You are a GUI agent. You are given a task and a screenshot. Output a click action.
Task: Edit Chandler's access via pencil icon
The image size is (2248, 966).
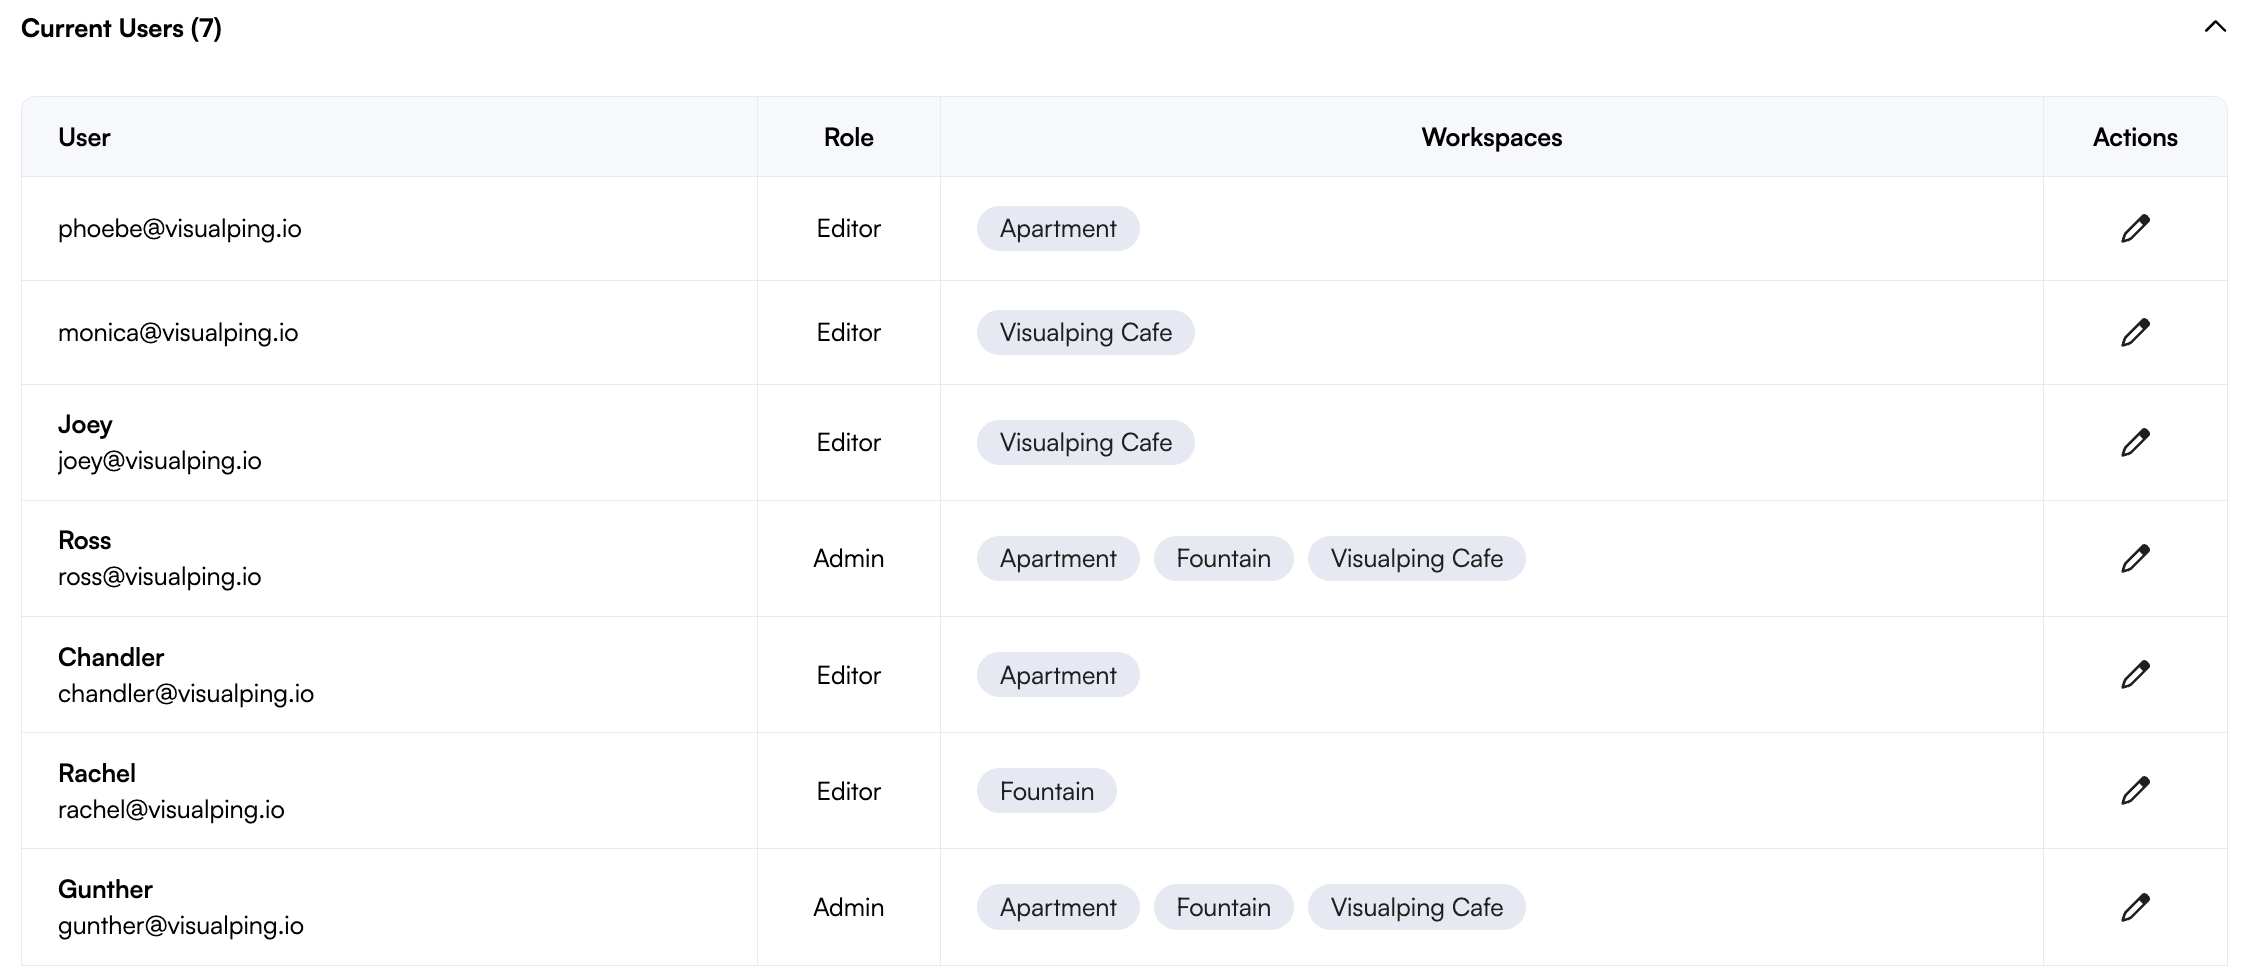point(2135,674)
